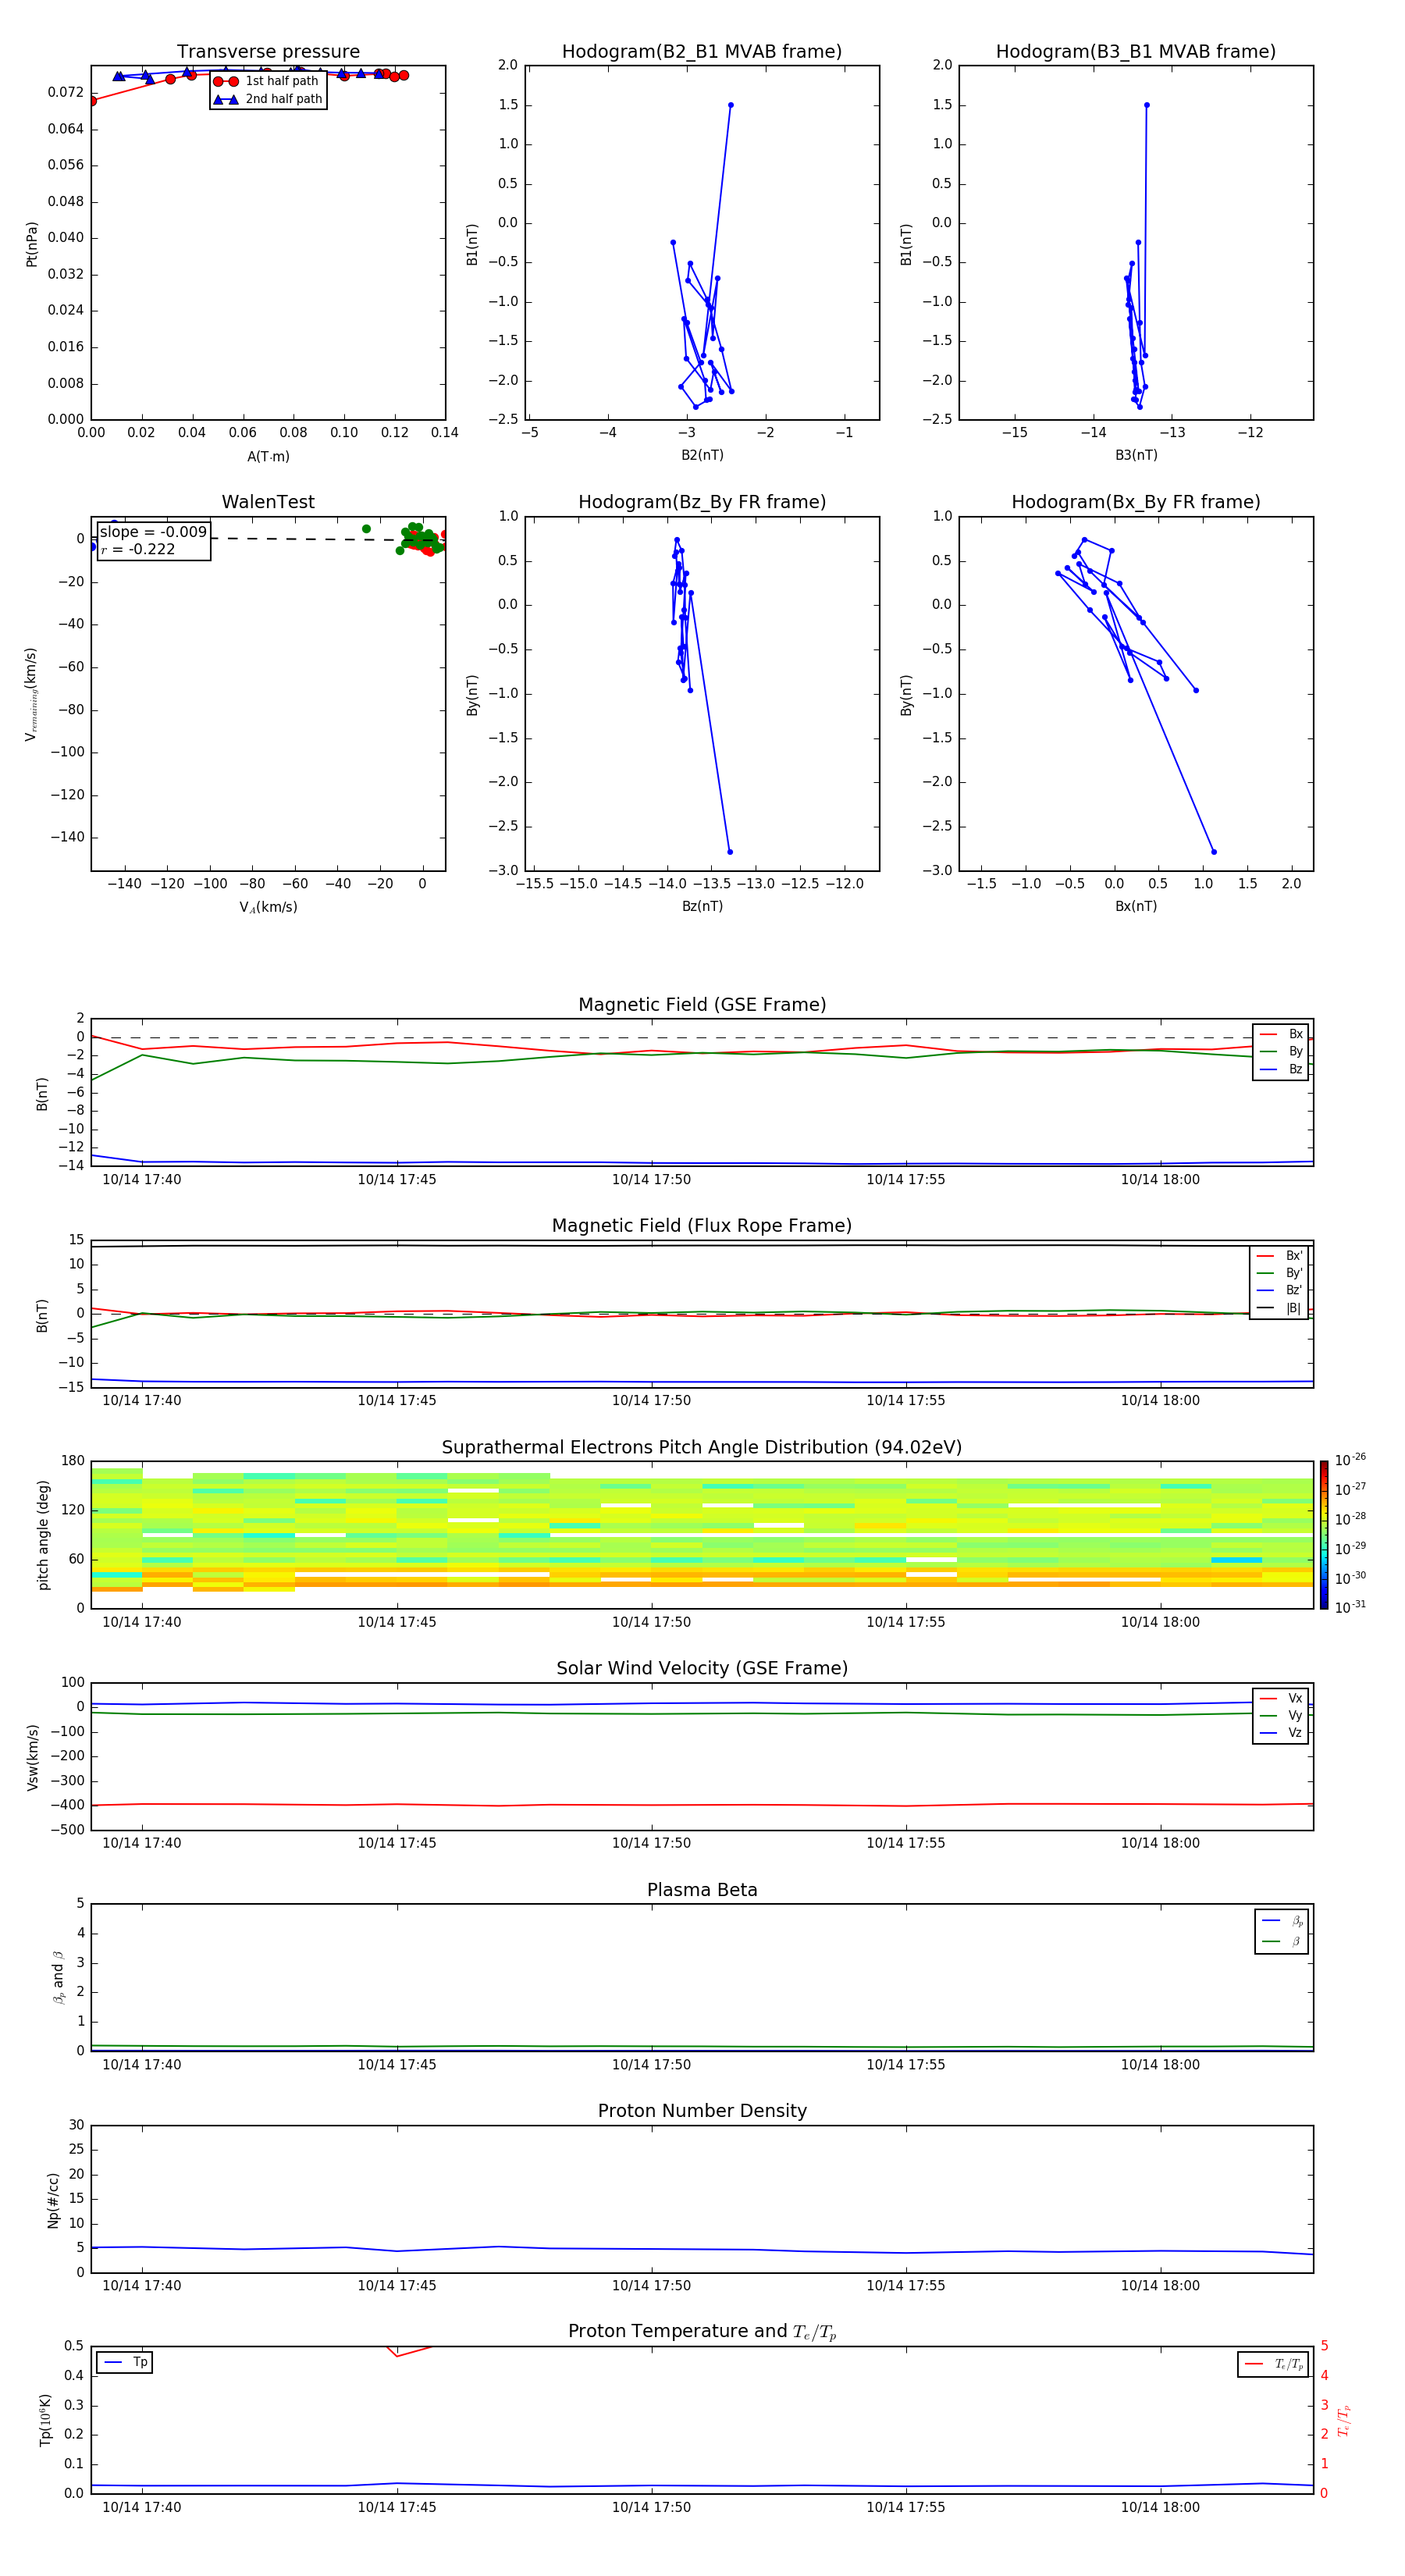Viewport: 1405px width, 2576px height.
Task: Click the 'Transverse pressure' plot title
Action: (268, 52)
